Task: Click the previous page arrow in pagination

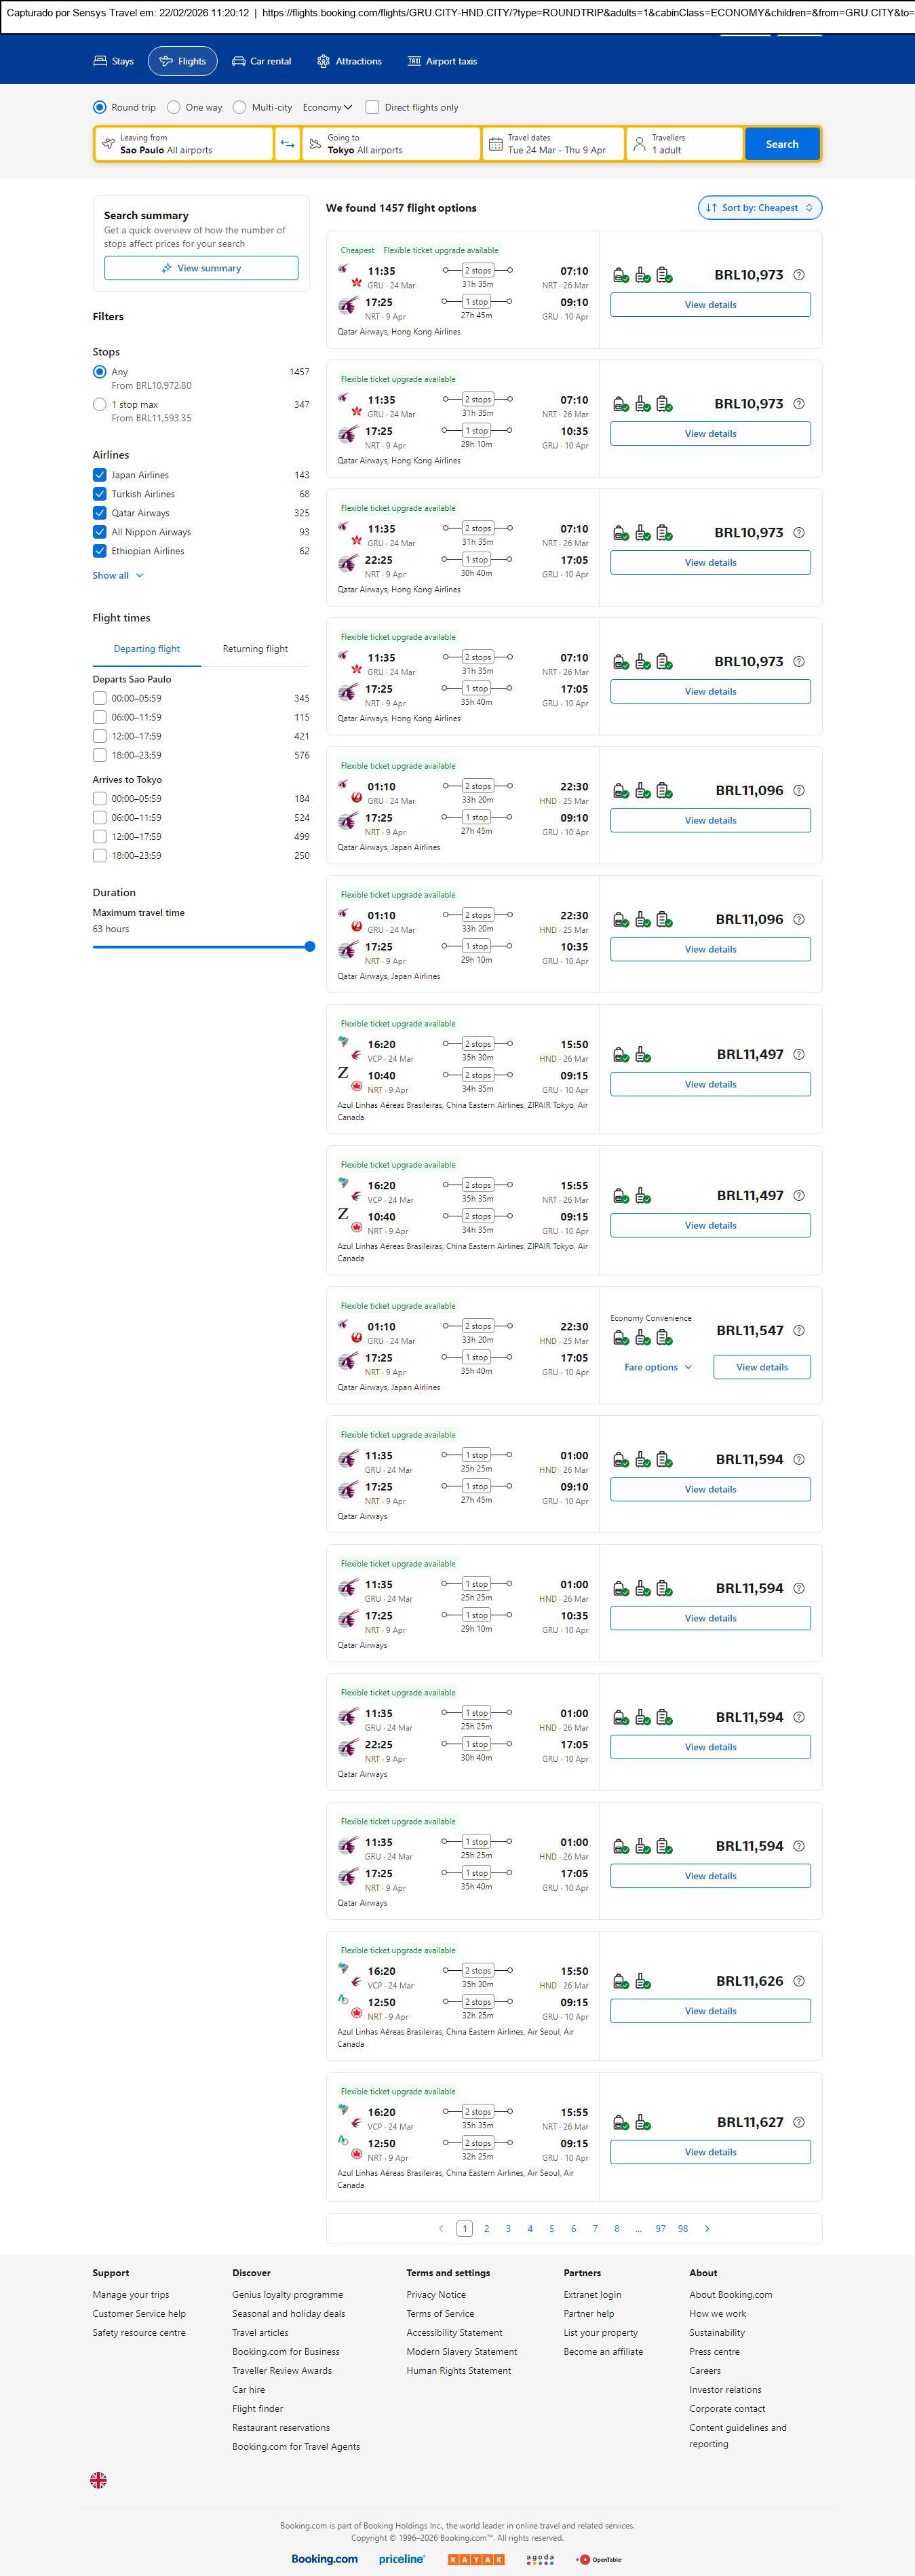Action: coord(441,2228)
